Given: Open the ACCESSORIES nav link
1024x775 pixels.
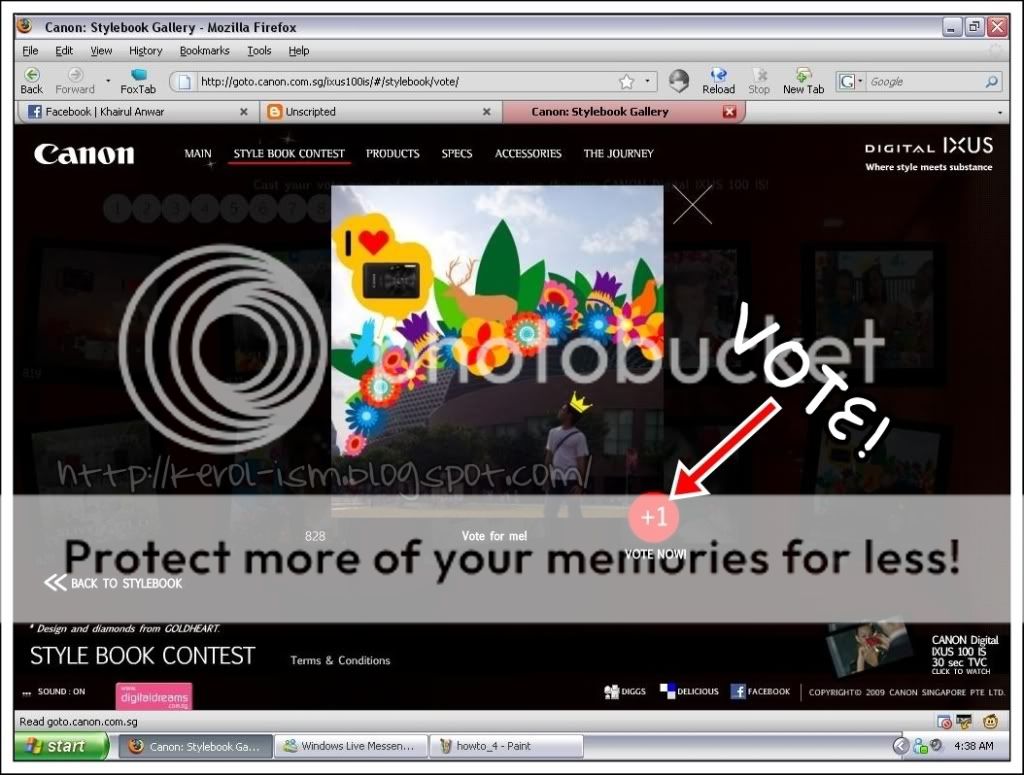Looking at the screenshot, I should click(528, 153).
